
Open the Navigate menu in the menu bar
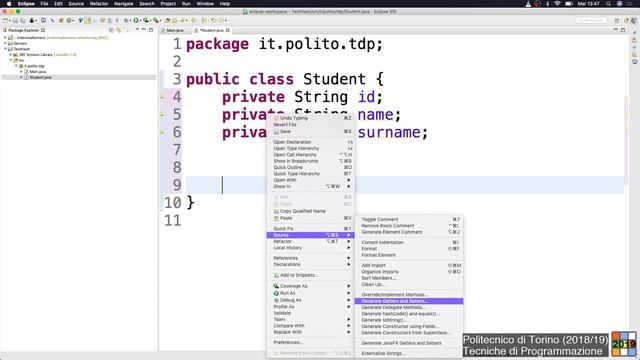(x=123, y=4)
